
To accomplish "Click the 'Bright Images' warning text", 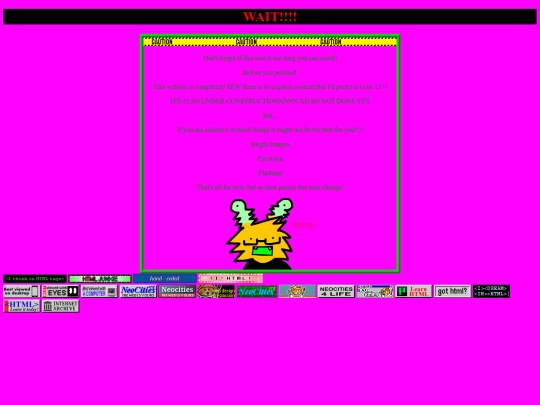I will coord(270,144).
